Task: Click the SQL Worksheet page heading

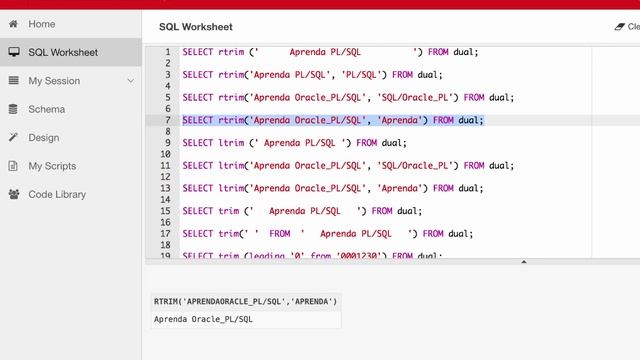Action: point(196,27)
